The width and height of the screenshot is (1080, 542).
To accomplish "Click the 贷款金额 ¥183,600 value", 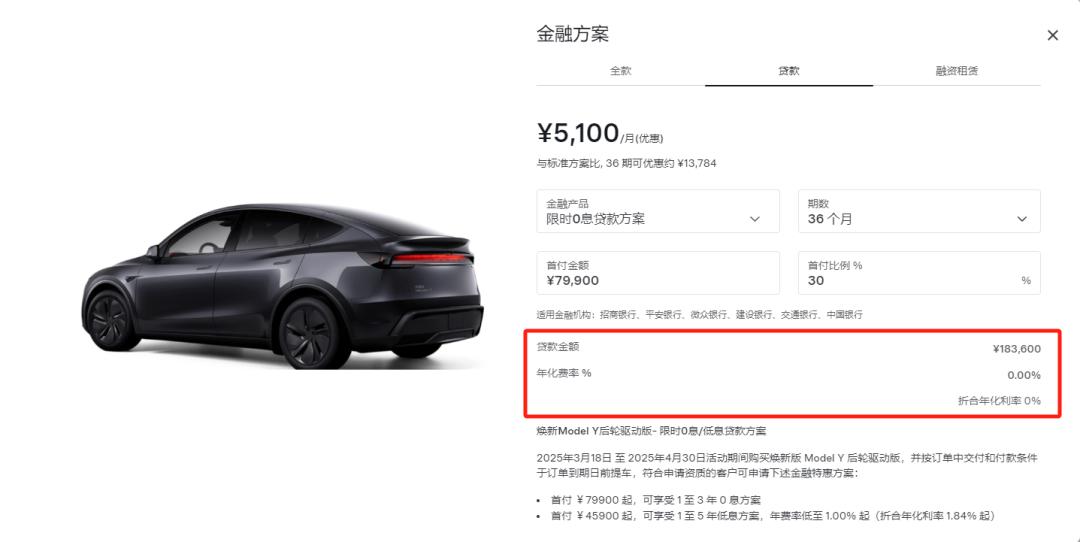I will tap(1017, 348).
